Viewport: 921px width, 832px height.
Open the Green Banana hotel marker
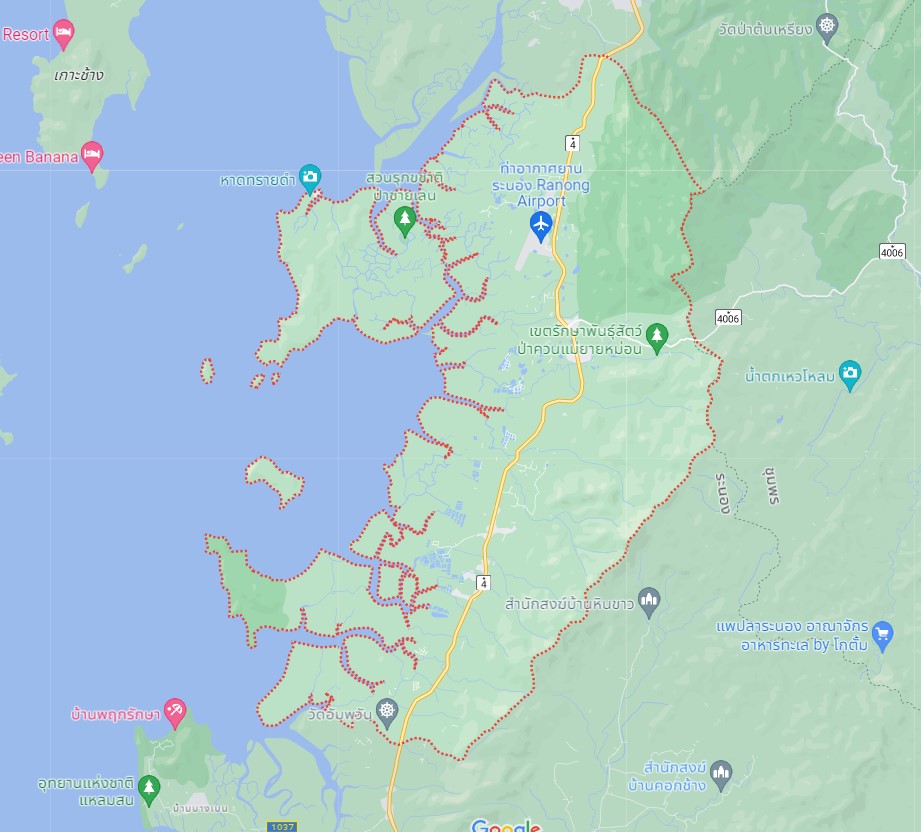click(92, 156)
